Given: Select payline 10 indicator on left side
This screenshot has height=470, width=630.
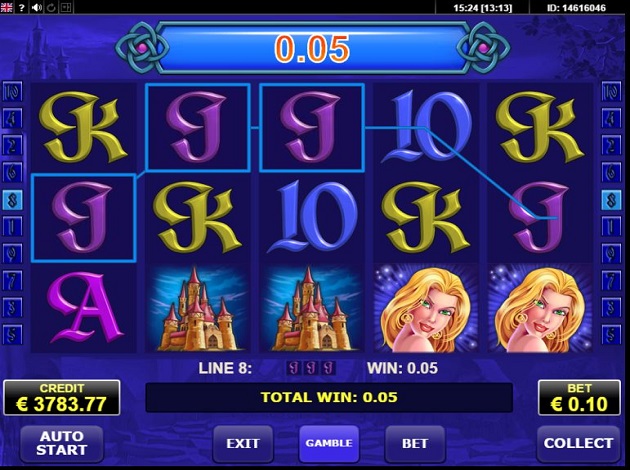Looking at the screenshot, I should pos(12,92).
